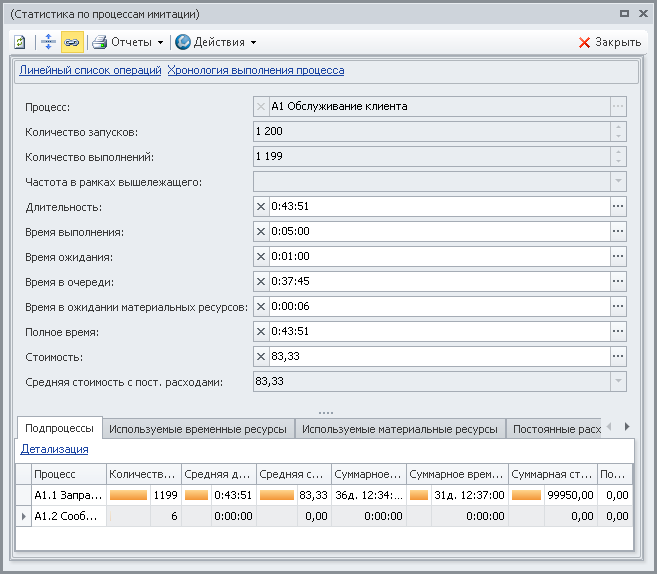Switch to Используемые временные ресурсы tab
657x574 pixels.
[198, 429]
